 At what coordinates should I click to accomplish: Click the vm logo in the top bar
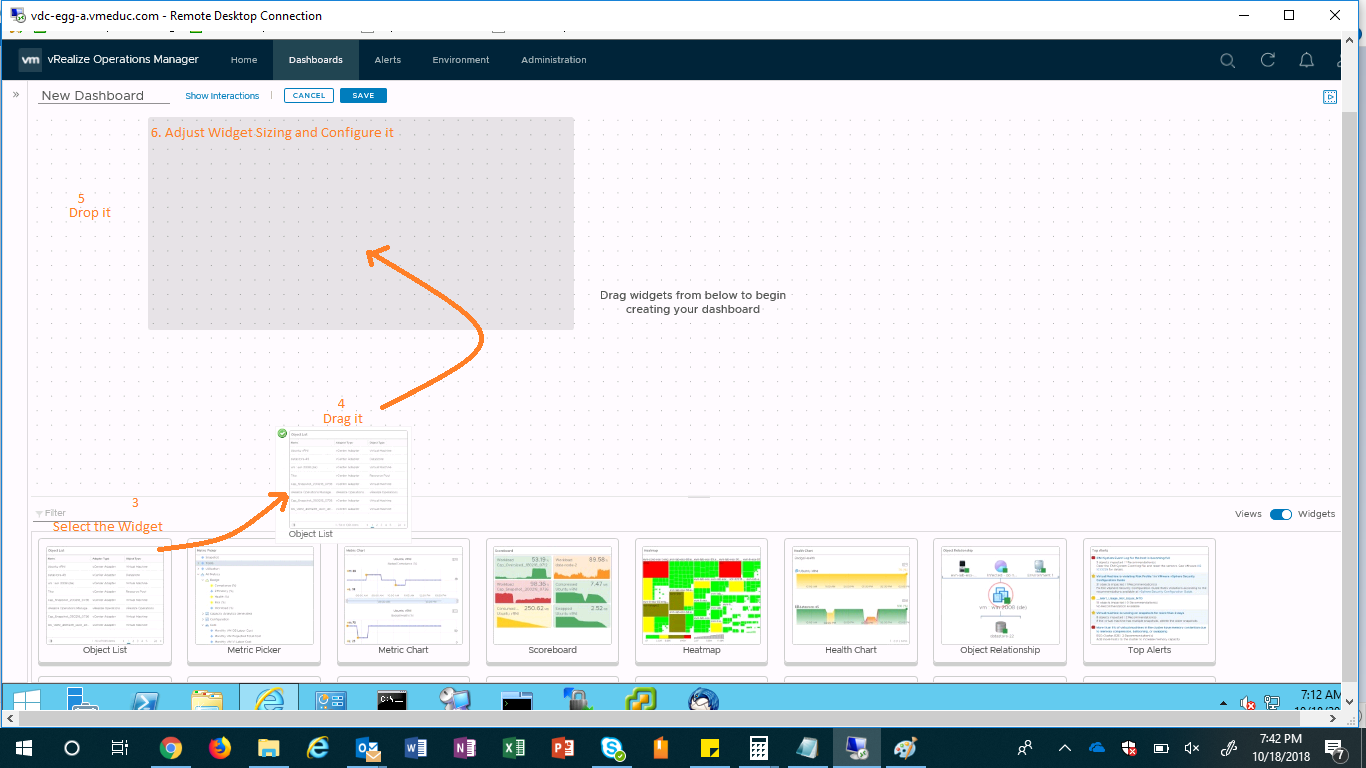30,60
